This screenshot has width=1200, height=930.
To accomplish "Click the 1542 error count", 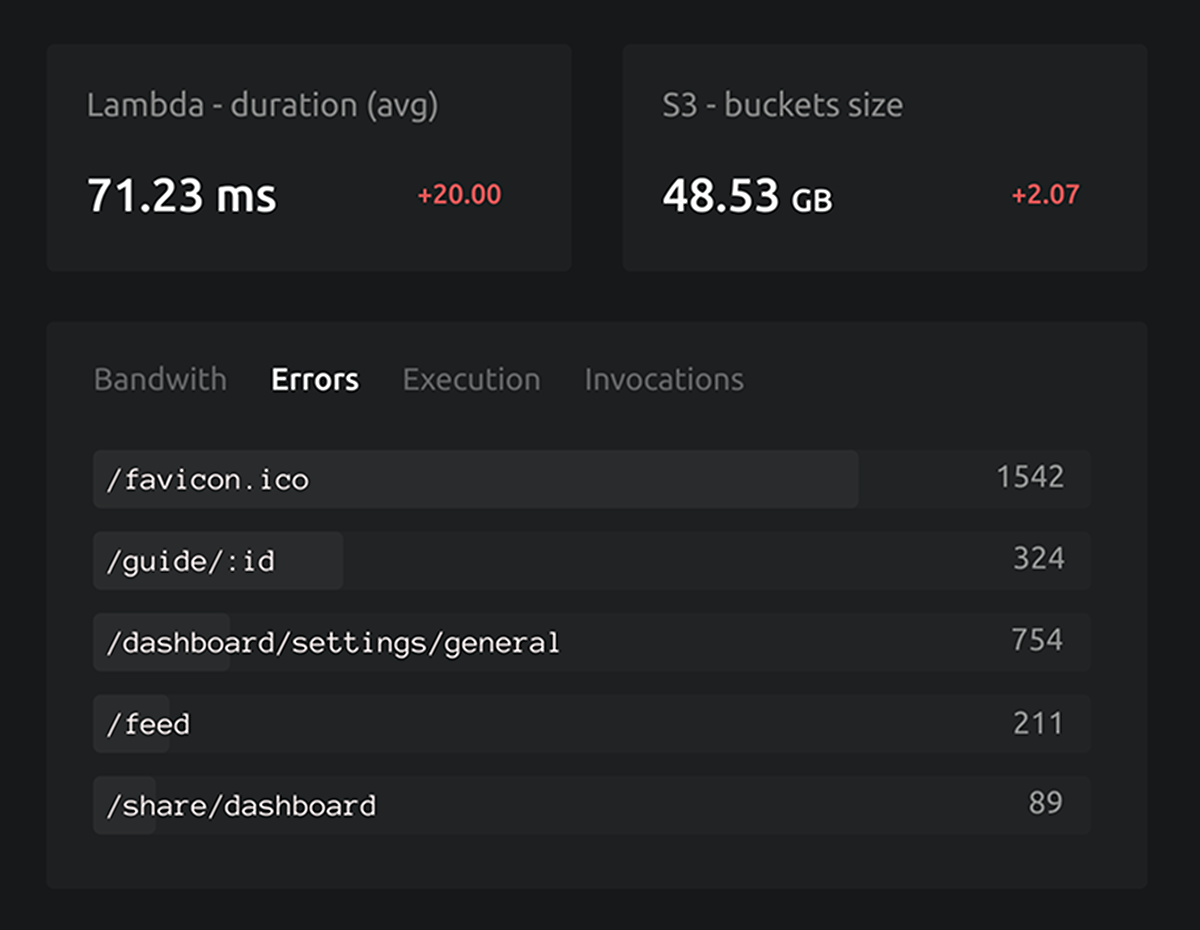I will (x=1029, y=477).
